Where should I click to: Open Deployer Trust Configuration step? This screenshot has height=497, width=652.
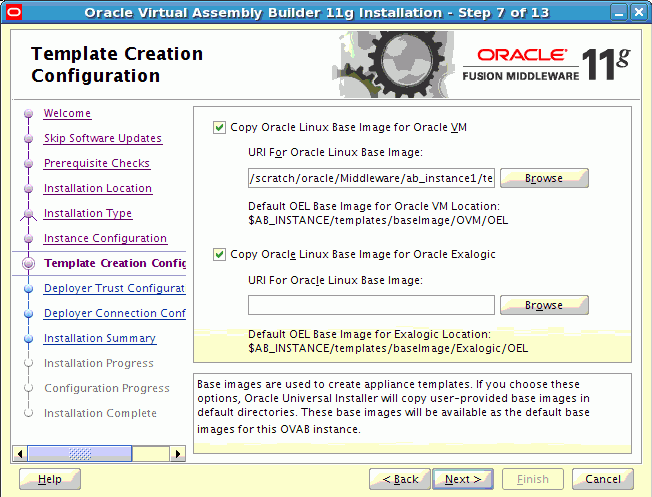pos(114,288)
